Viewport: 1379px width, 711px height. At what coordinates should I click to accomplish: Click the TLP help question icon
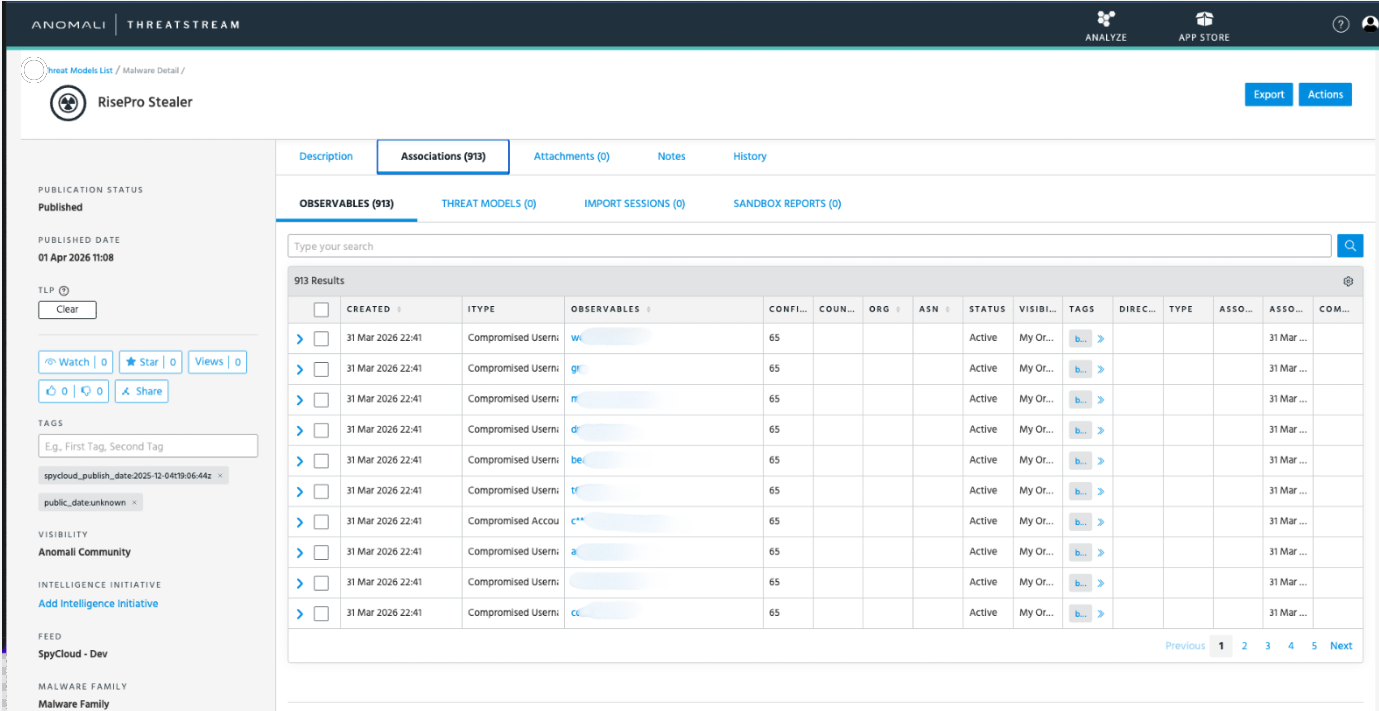pyautogui.click(x=64, y=290)
